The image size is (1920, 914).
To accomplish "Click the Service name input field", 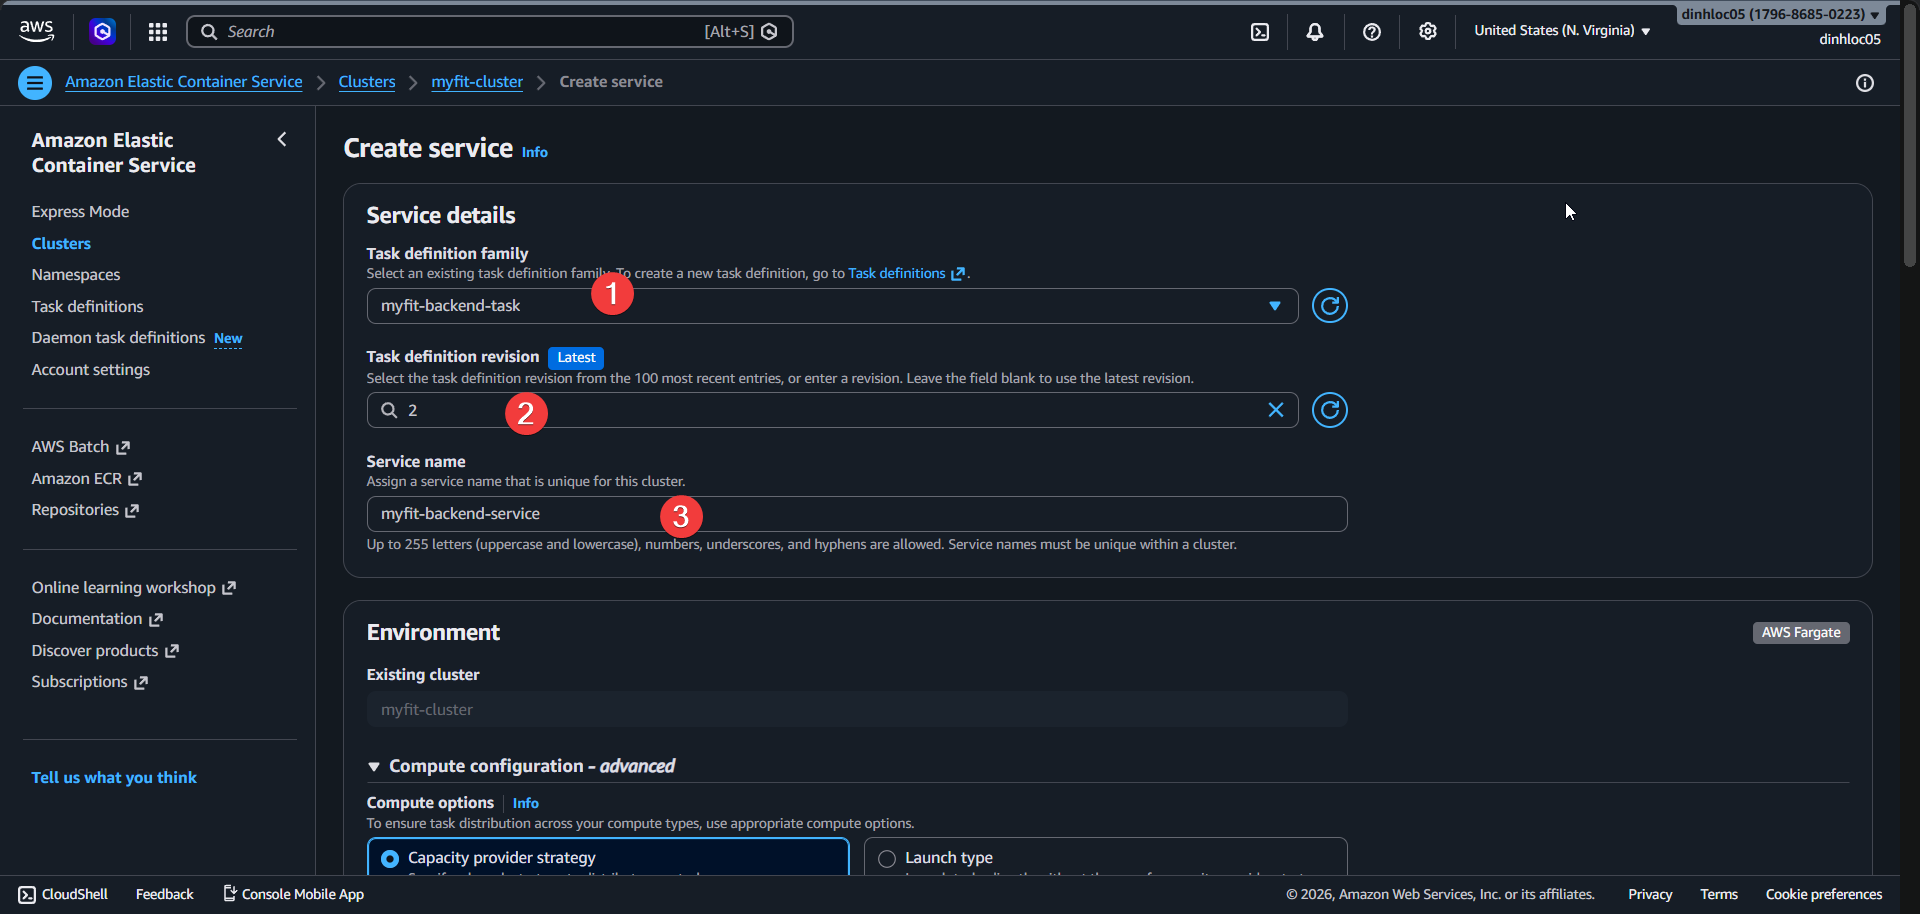I will point(857,513).
